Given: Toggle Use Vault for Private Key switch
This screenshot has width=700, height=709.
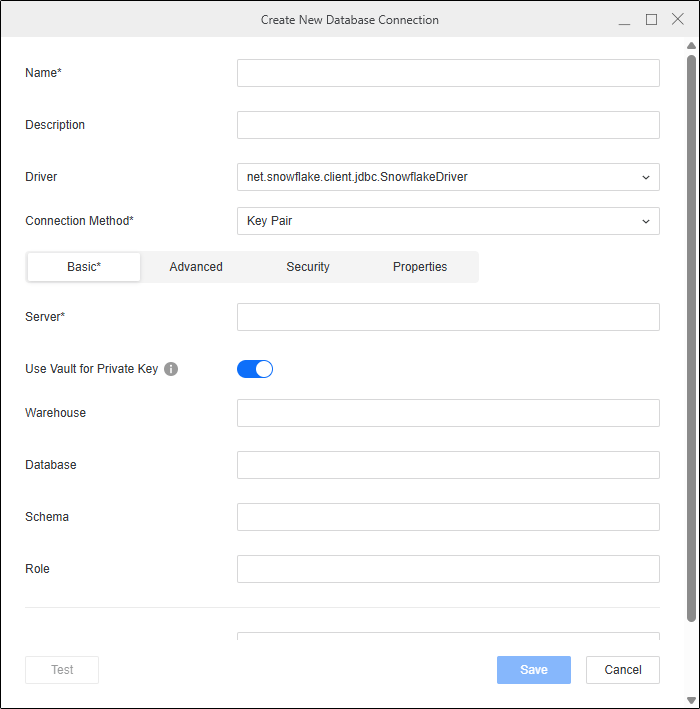Looking at the screenshot, I should tap(255, 369).
